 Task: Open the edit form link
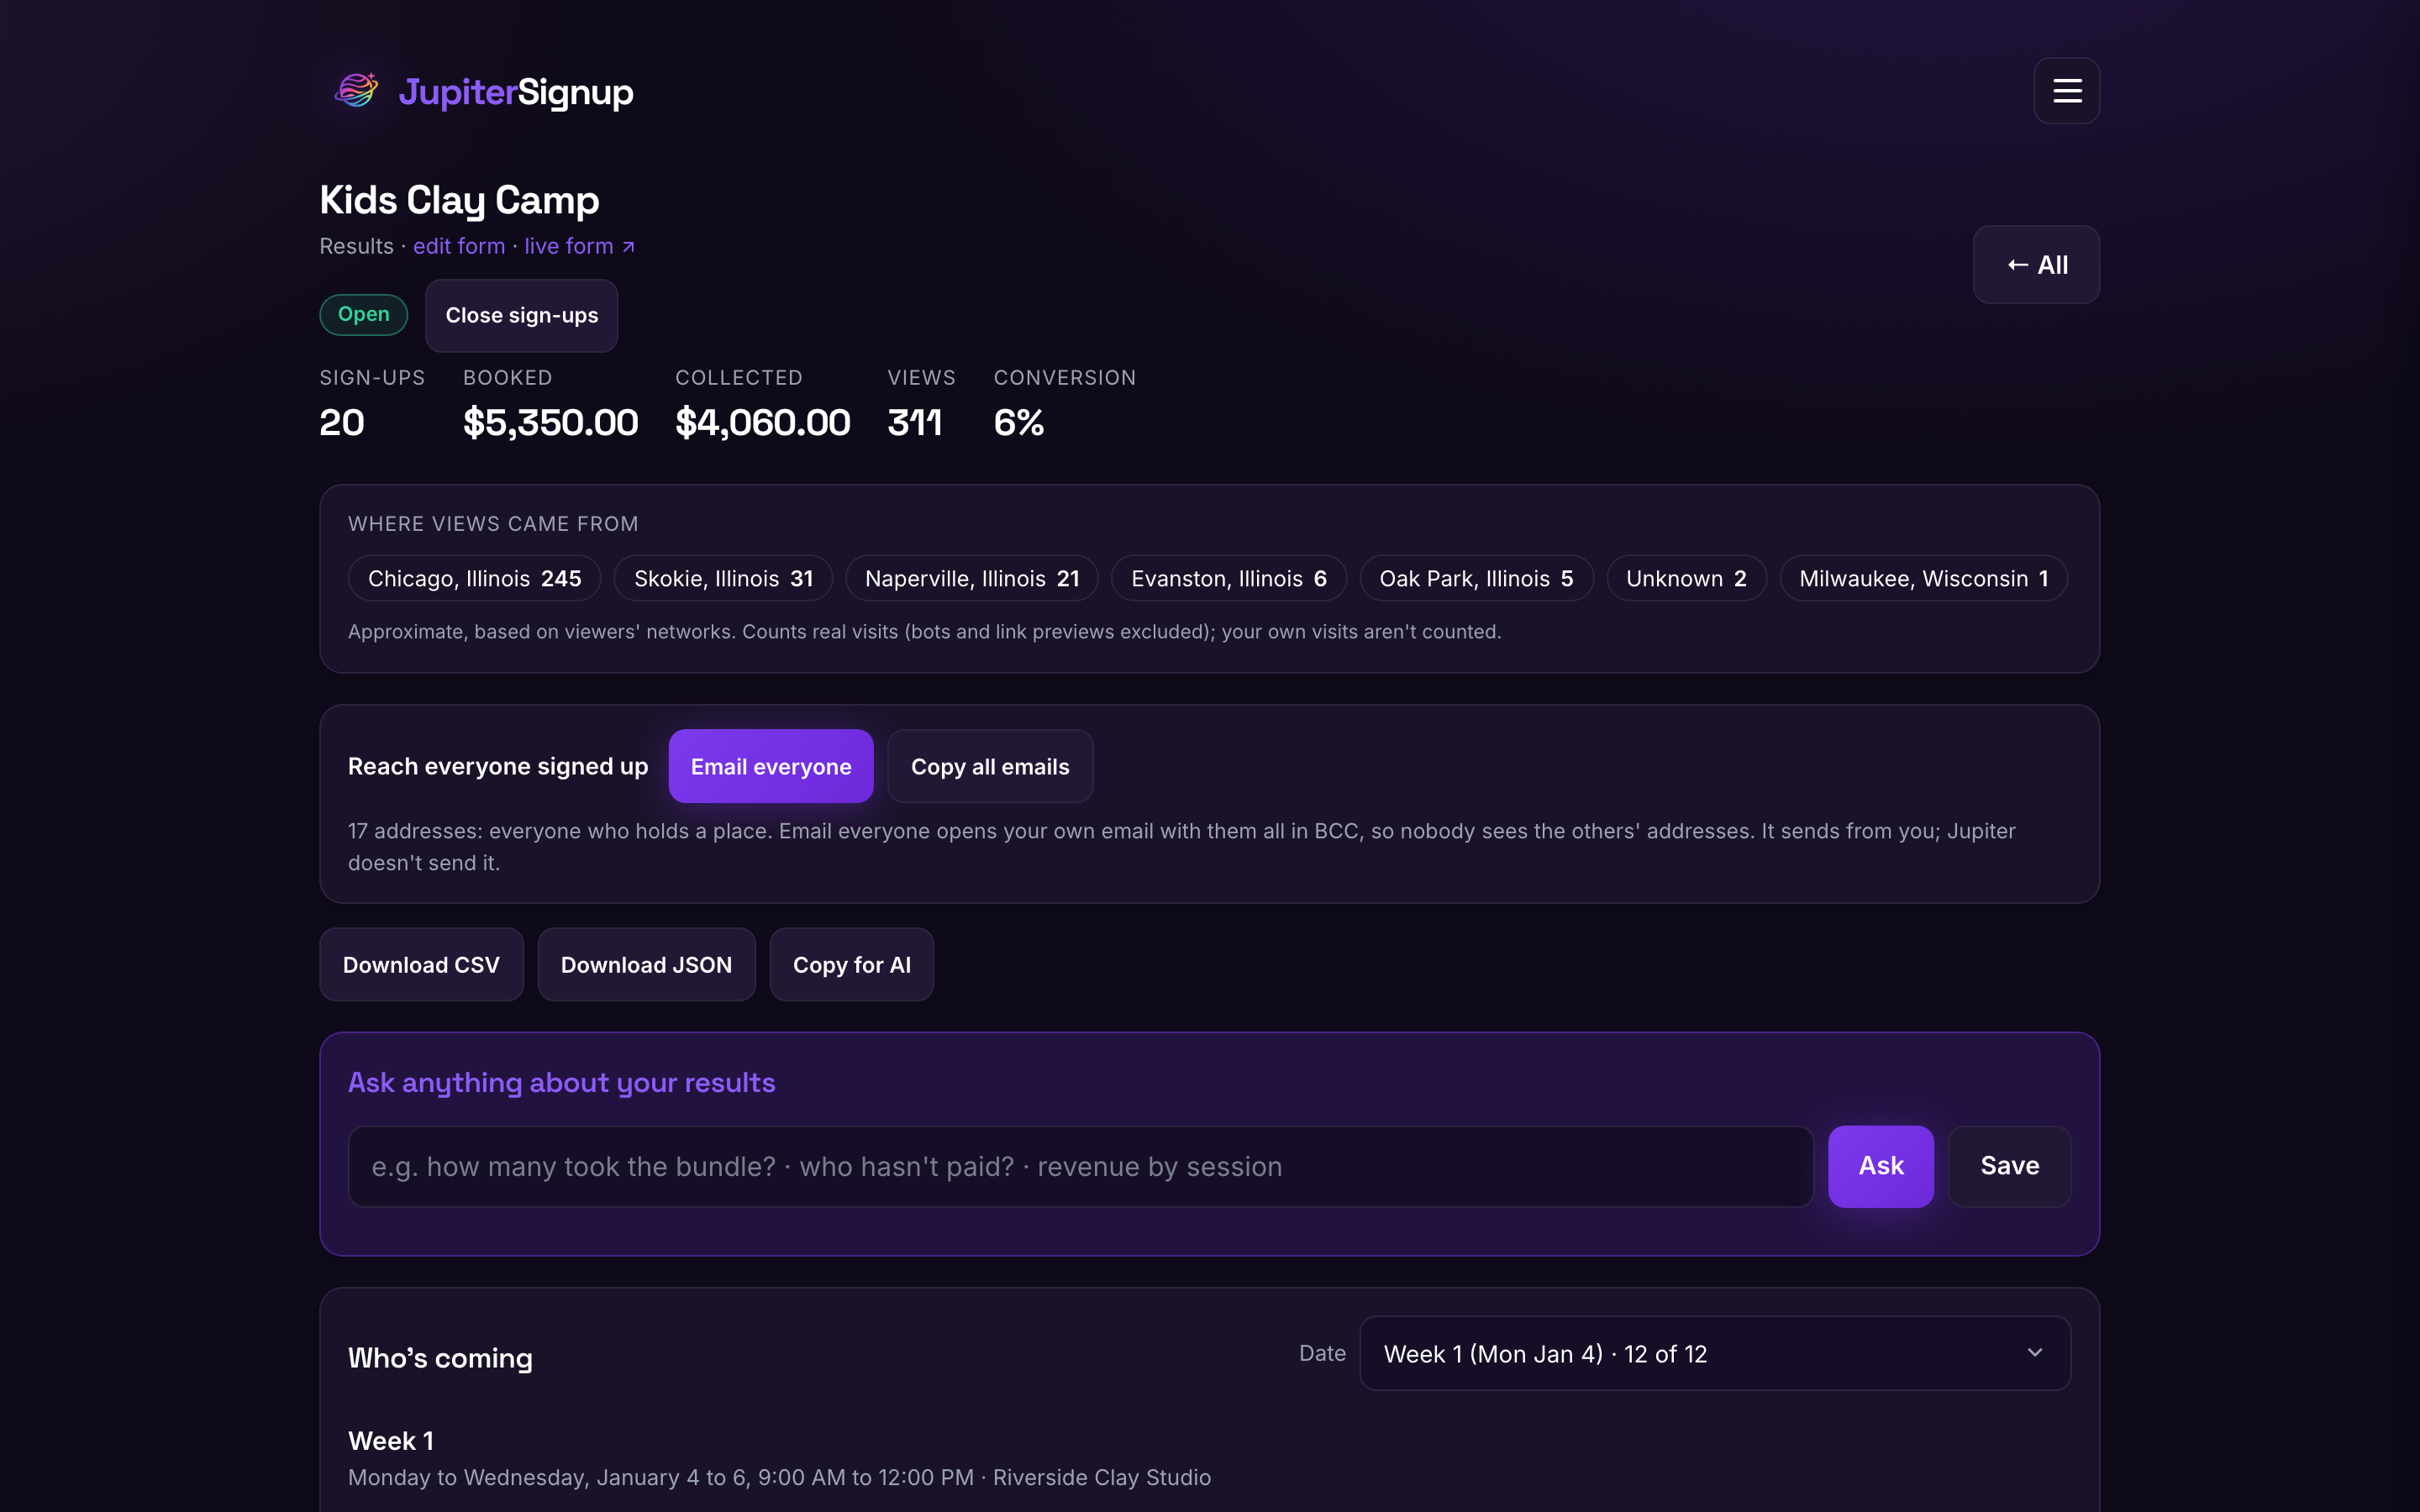point(459,246)
